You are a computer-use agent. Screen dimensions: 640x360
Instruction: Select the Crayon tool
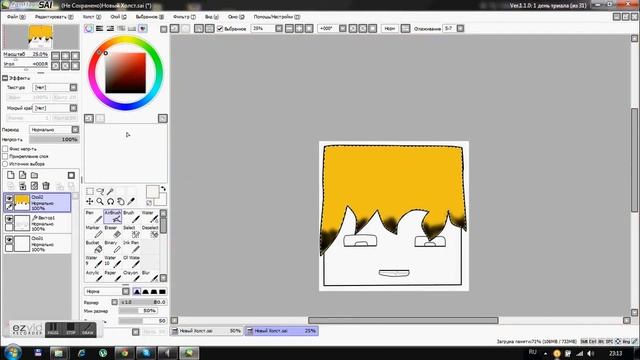(131, 276)
